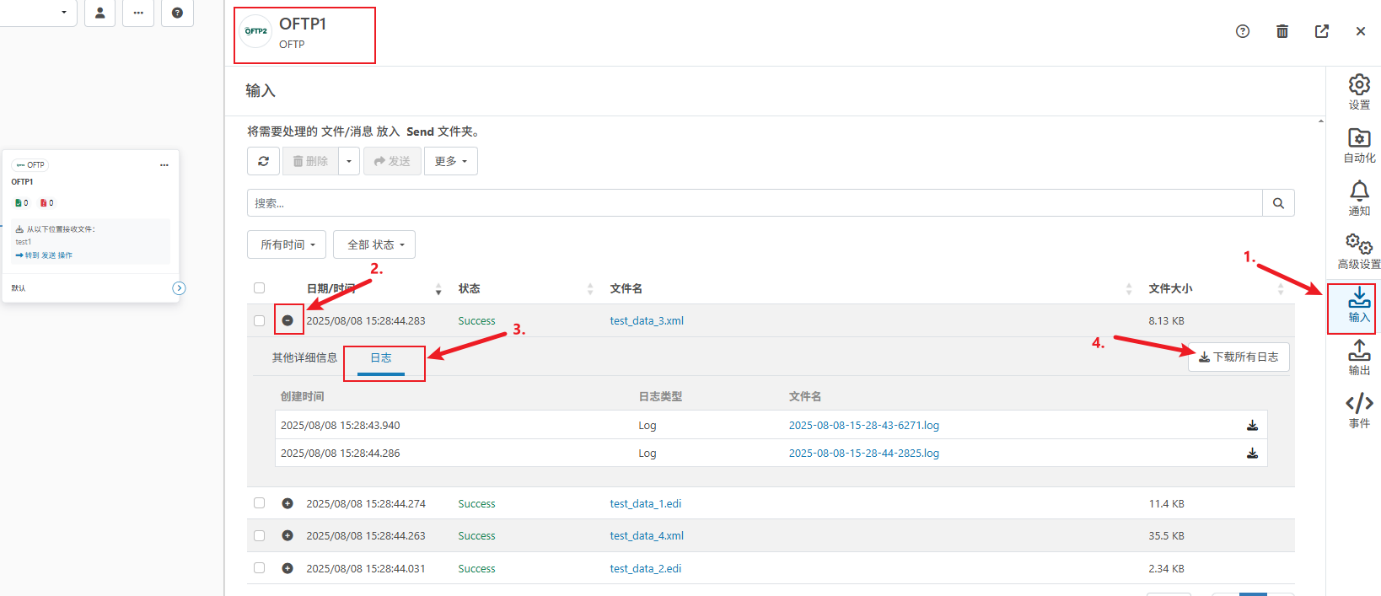Screen dimensions: 1381x596
Task: Check the box for test_data_1.edi row
Action: 260,503
